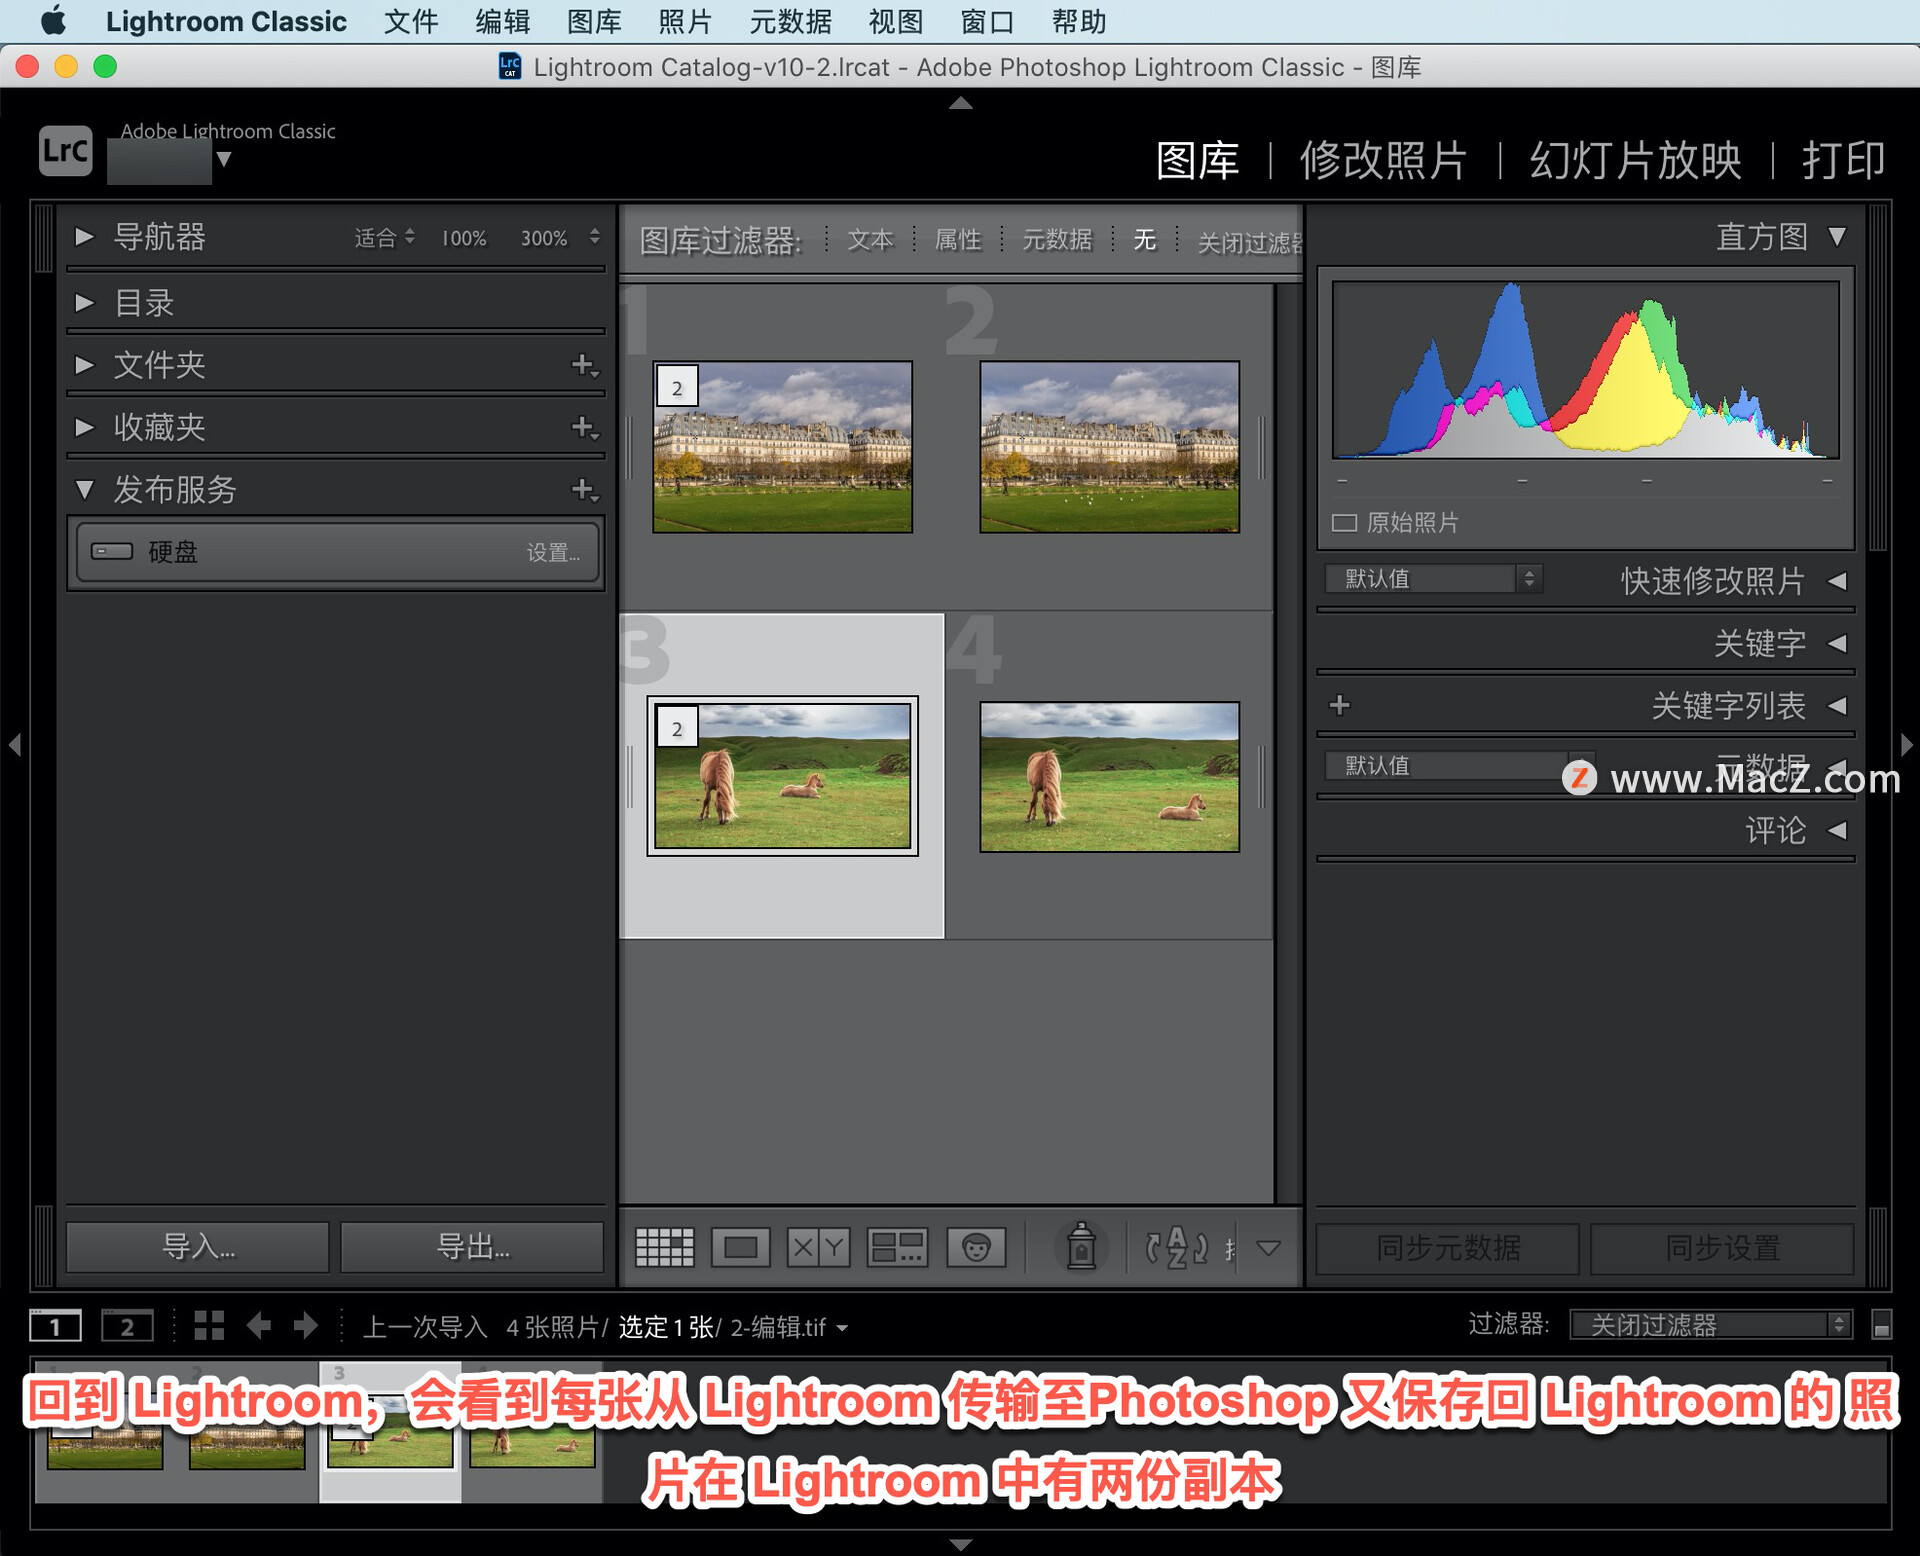
Task: Open toolbar content triangle menu
Action: 1269,1248
